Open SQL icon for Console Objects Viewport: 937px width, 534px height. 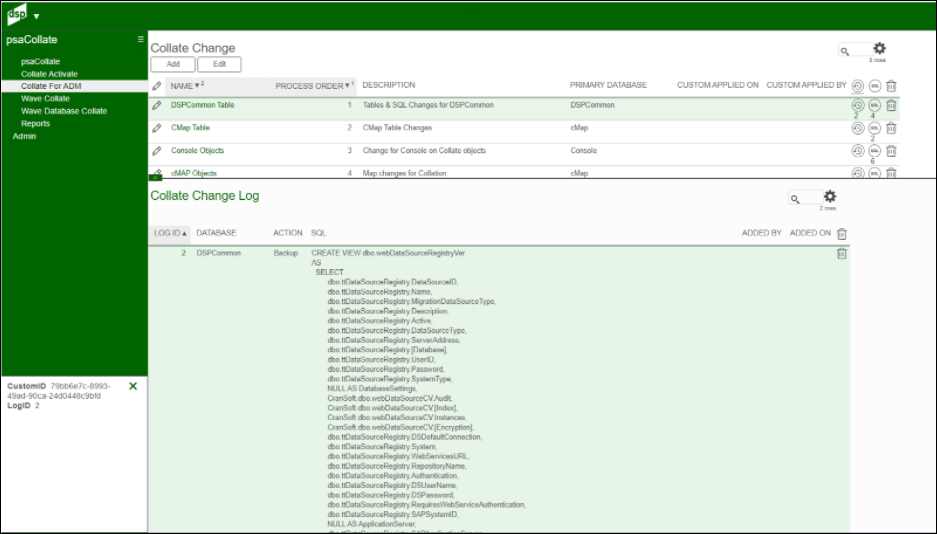click(x=874, y=151)
